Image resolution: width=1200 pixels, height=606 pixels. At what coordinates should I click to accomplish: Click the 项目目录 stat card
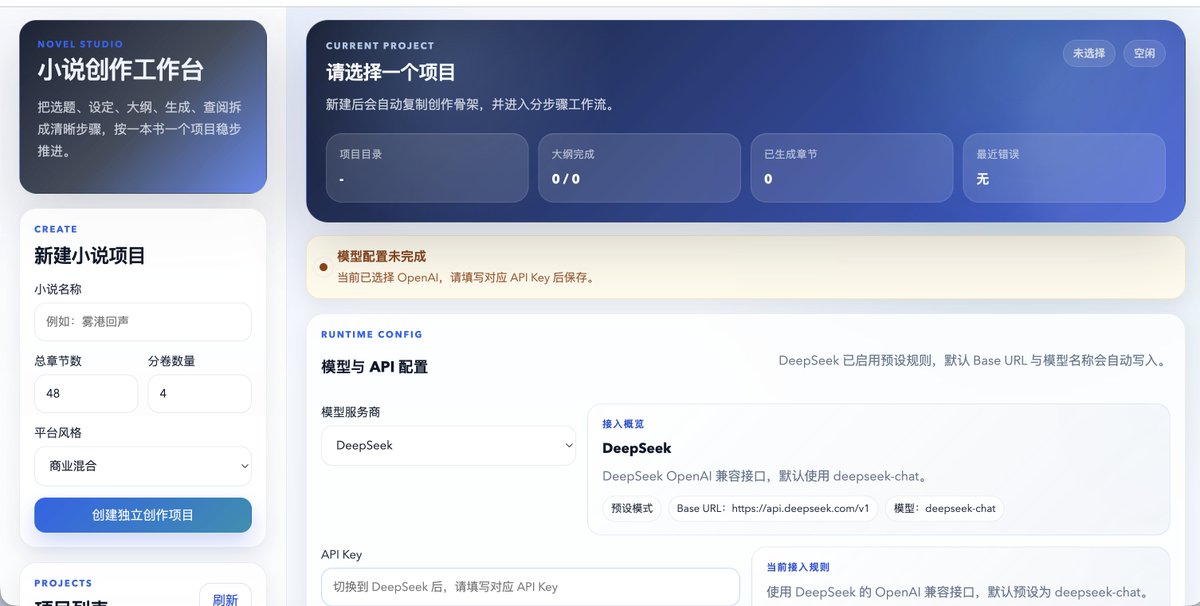point(427,168)
